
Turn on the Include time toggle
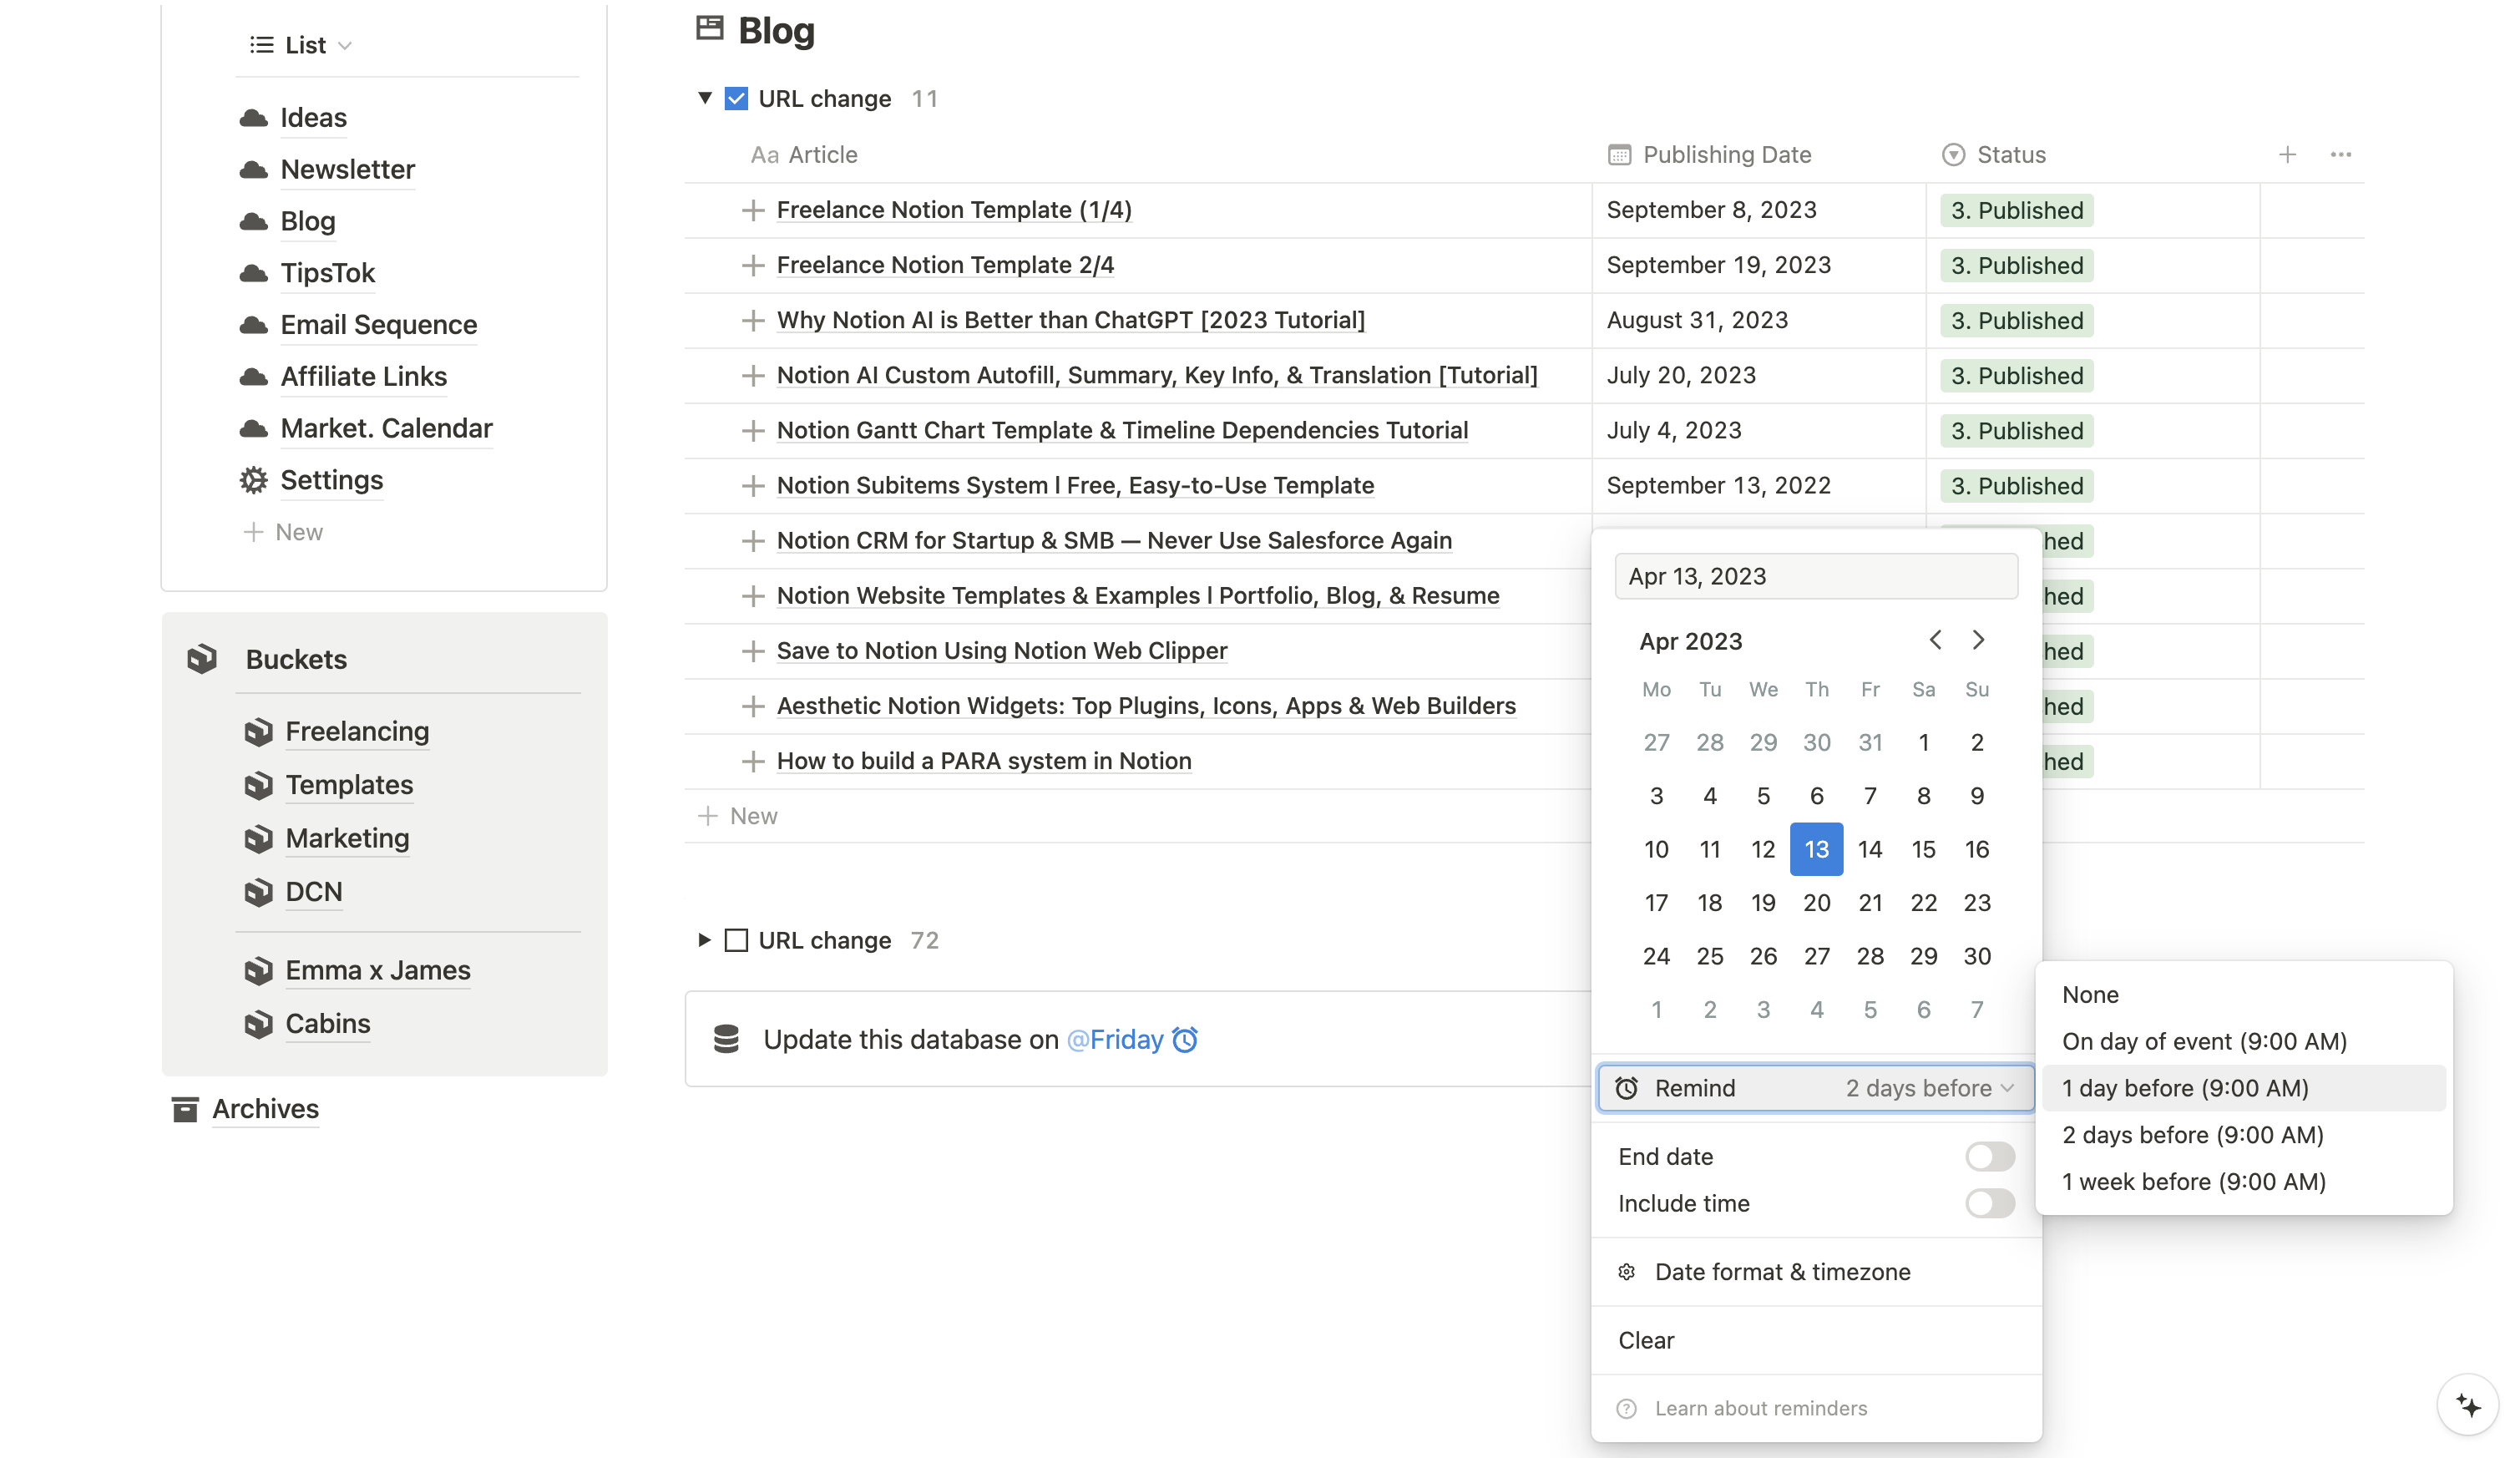(1989, 1204)
